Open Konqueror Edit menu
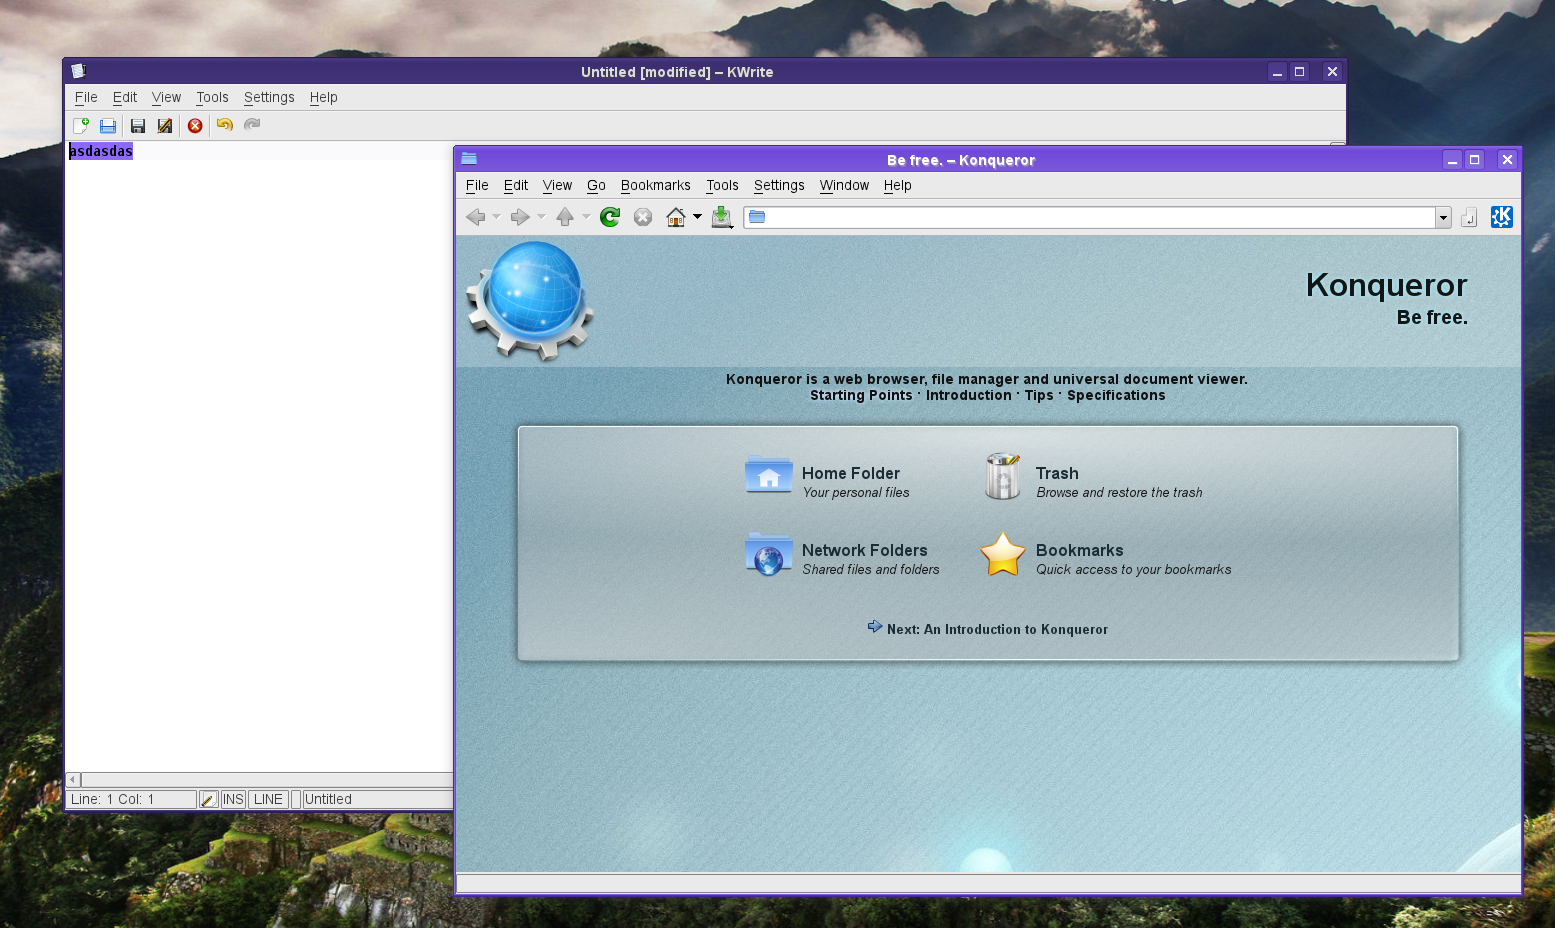This screenshot has width=1555, height=928. pos(516,185)
